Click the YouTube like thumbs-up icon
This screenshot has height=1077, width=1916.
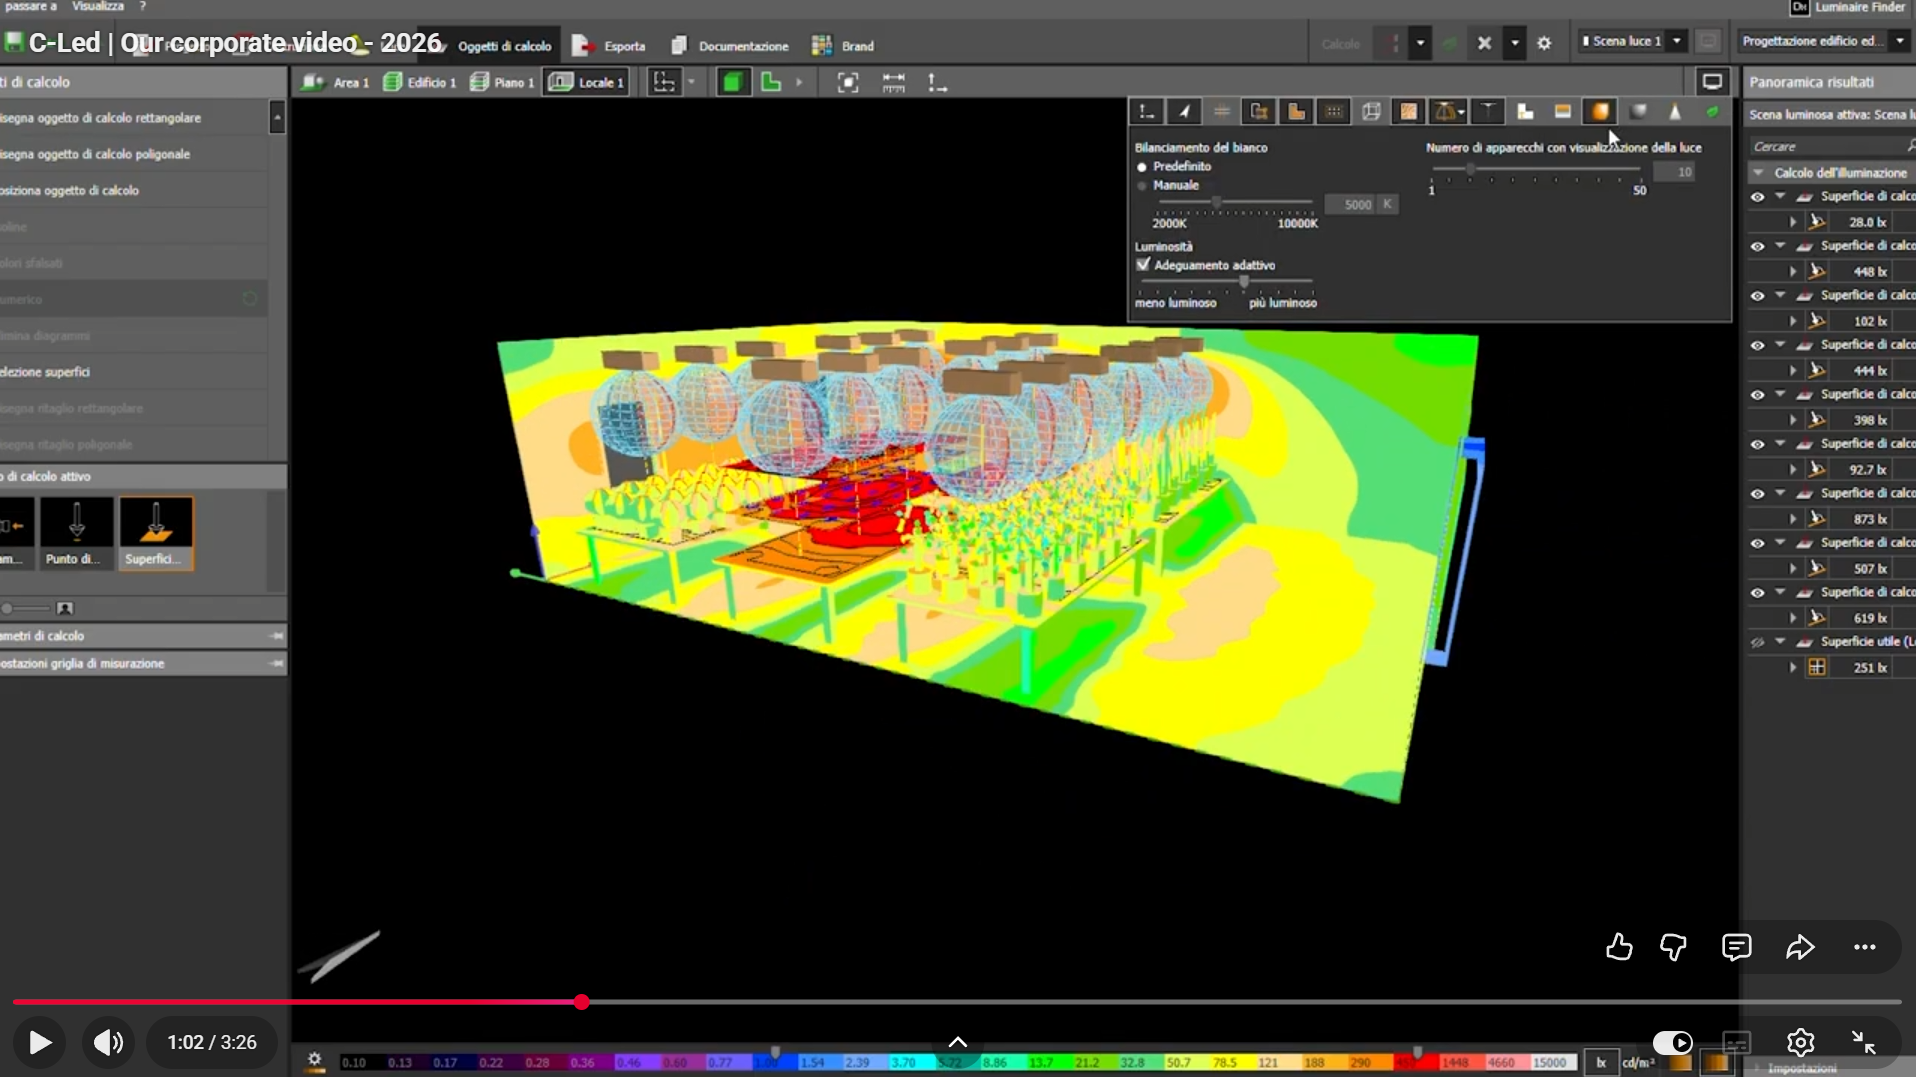point(1619,947)
